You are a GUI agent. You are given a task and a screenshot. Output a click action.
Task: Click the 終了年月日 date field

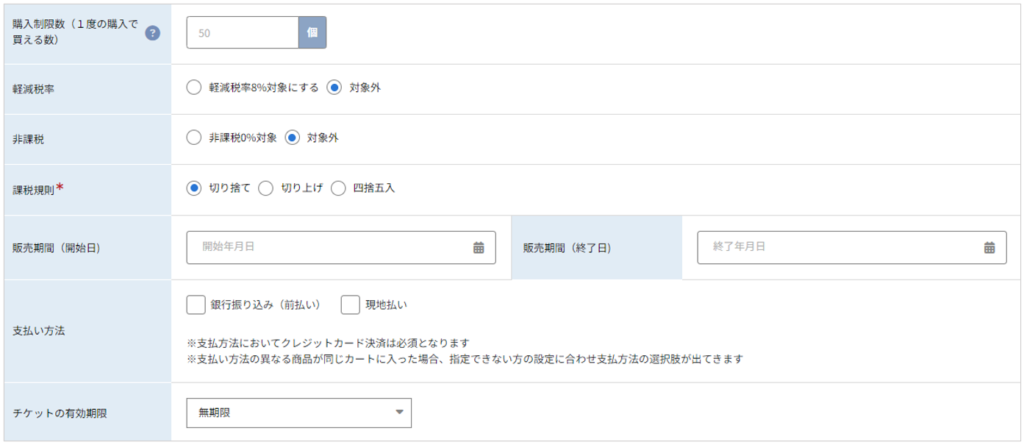point(852,247)
